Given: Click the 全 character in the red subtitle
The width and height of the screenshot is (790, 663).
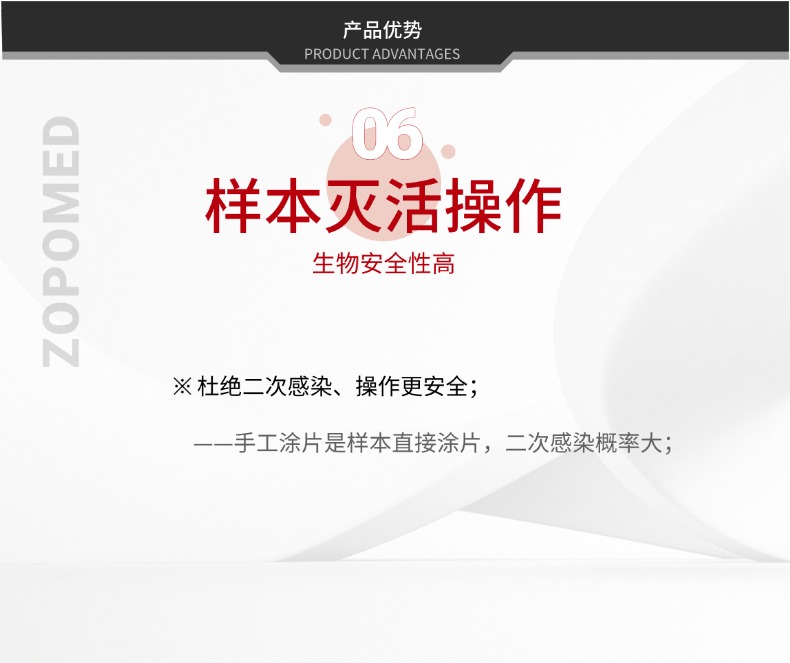Looking at the screenshot, I should point(395,265).
